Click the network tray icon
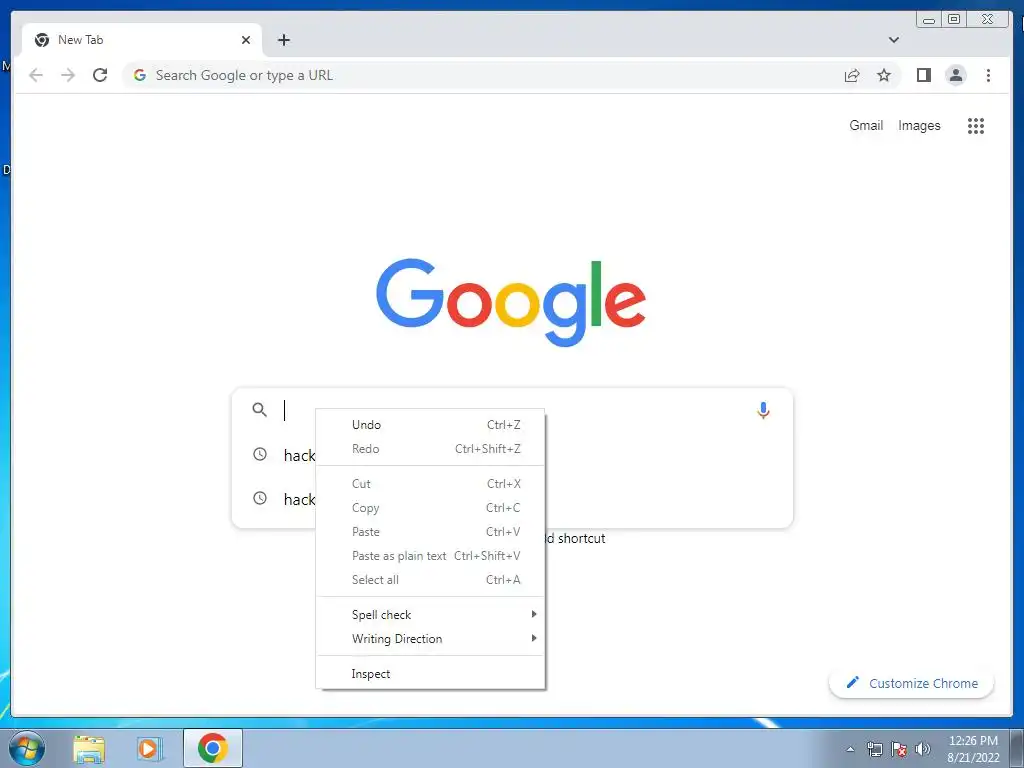 874,749
